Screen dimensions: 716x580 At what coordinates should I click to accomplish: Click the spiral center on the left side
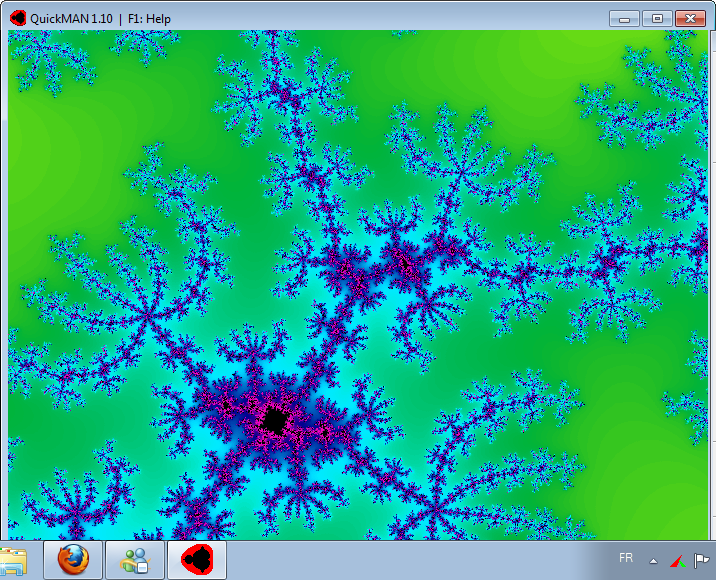pyautogui.click(x=147, y=318)
